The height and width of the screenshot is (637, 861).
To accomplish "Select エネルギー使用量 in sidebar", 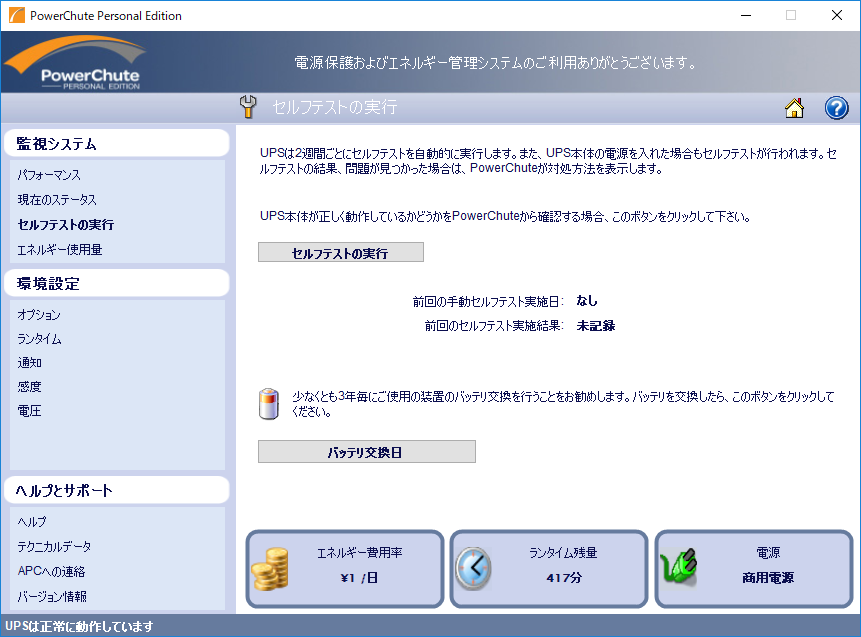I will pyautogui.click(x=60, y=250).
